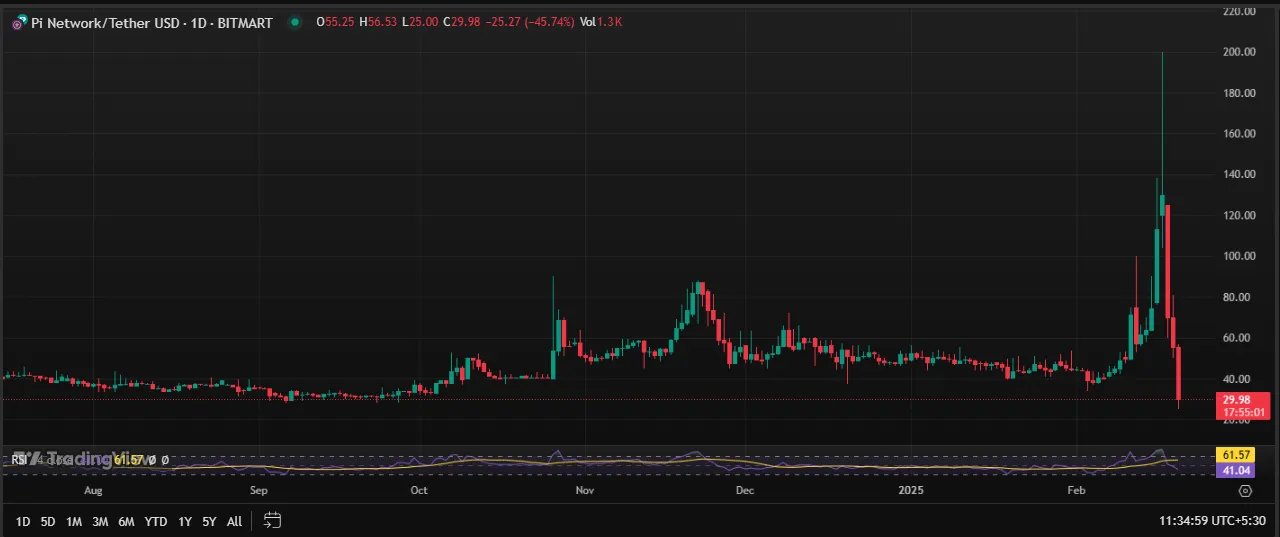
Task: Click the Dec label on time axis
Action: [x=744, y=491]
